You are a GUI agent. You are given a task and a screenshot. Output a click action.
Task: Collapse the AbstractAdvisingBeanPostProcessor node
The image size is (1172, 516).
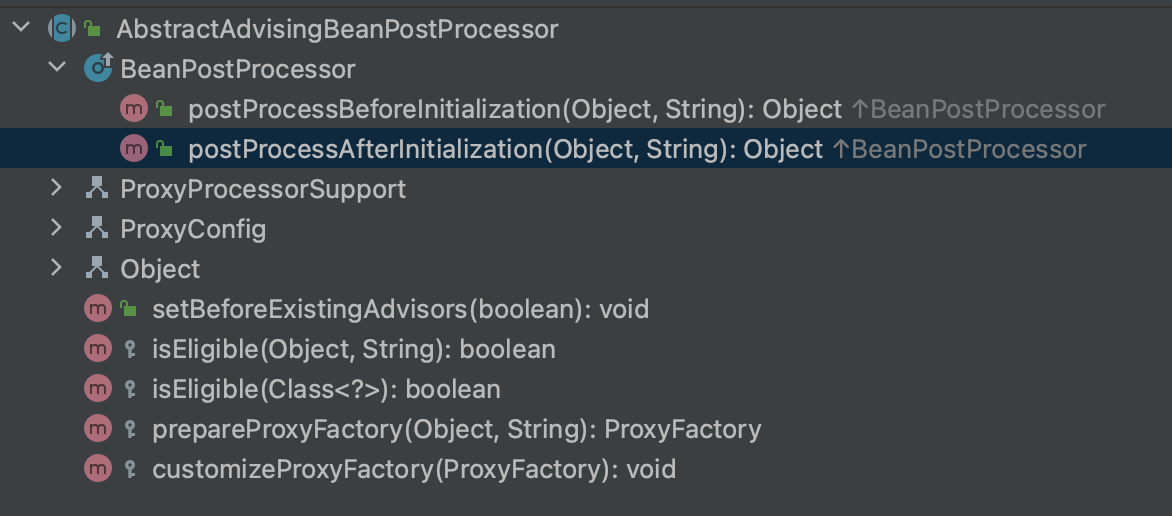click(20, 29)
